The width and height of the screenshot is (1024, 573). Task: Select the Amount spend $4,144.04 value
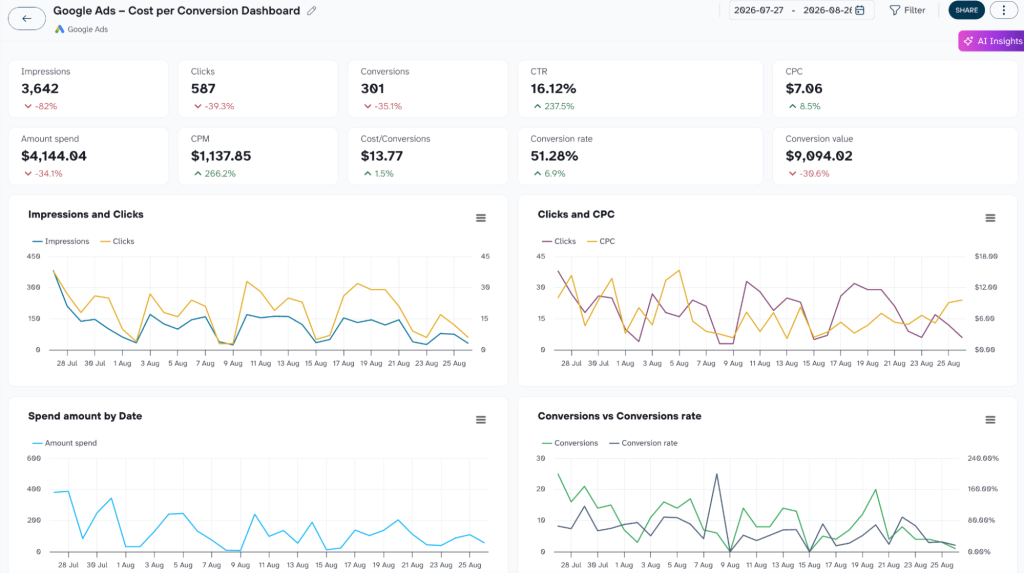coord(54,156)
